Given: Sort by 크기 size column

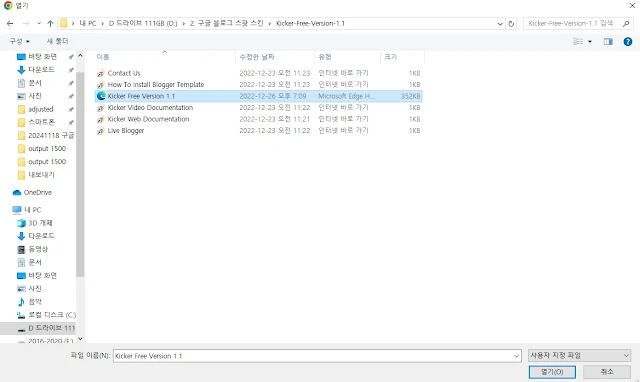Looking at the screenshot, I should [x=402, y=57].
